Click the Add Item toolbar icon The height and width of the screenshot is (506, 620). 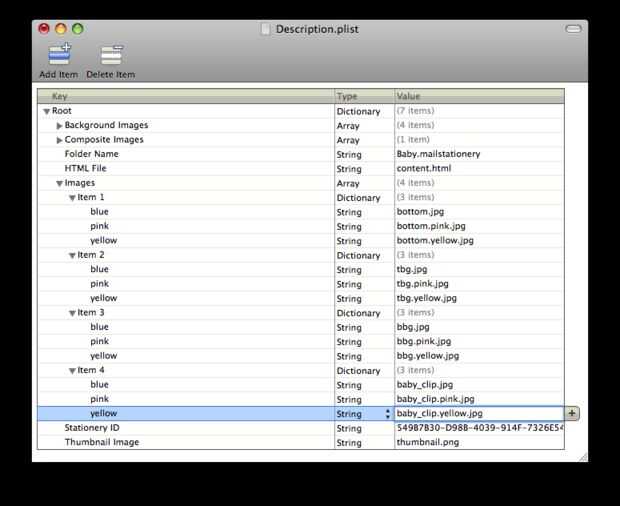59,55
